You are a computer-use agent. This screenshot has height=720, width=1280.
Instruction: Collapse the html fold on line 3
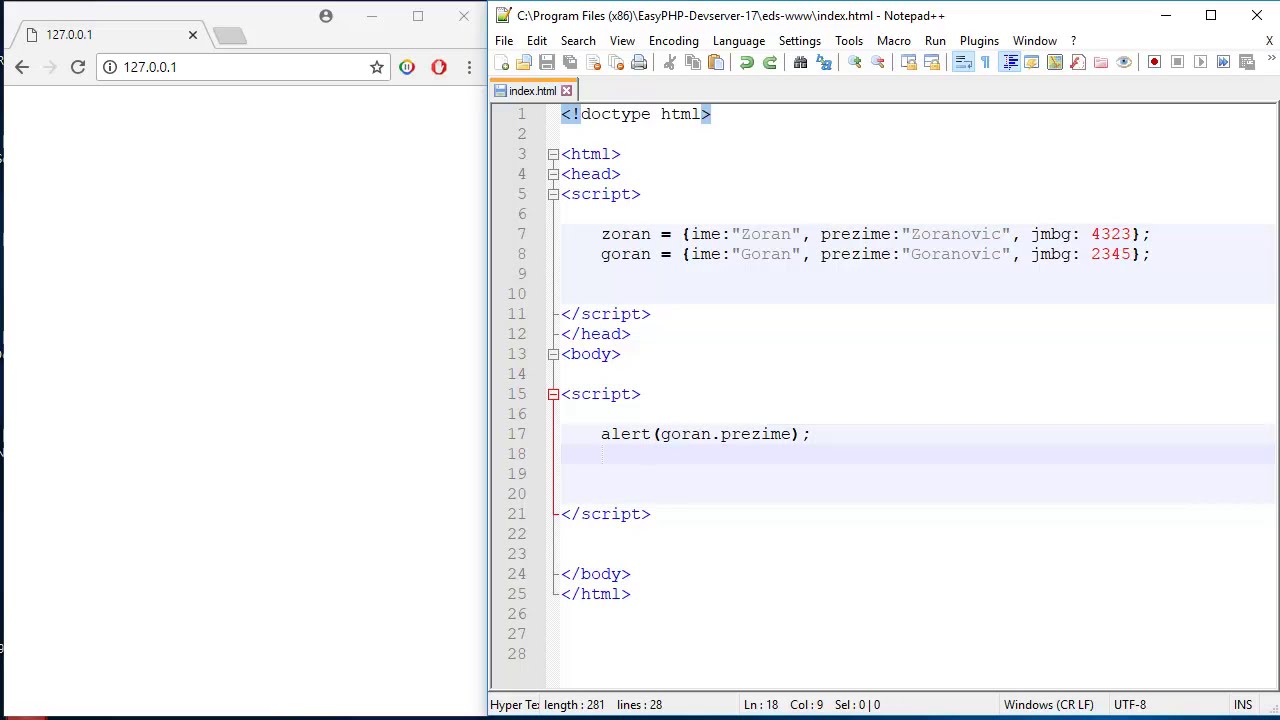553,154
